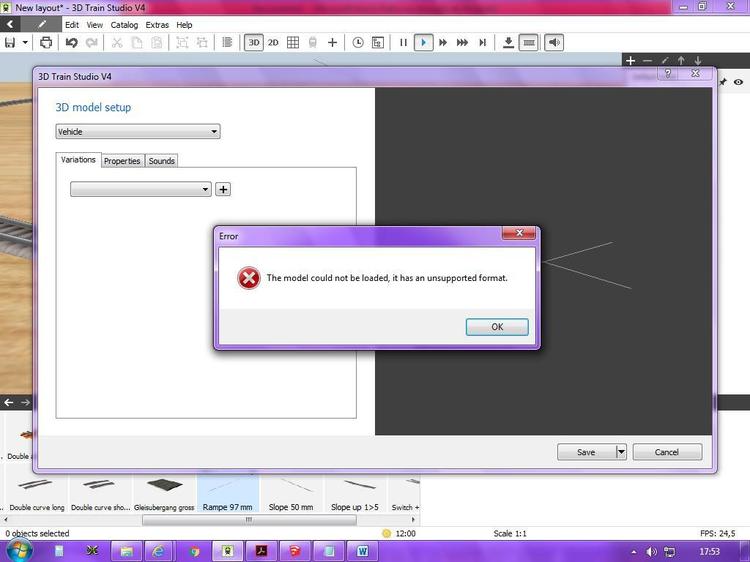Open the Extras menu
Viewport: 750px width, 562px height.
point(157,25)
